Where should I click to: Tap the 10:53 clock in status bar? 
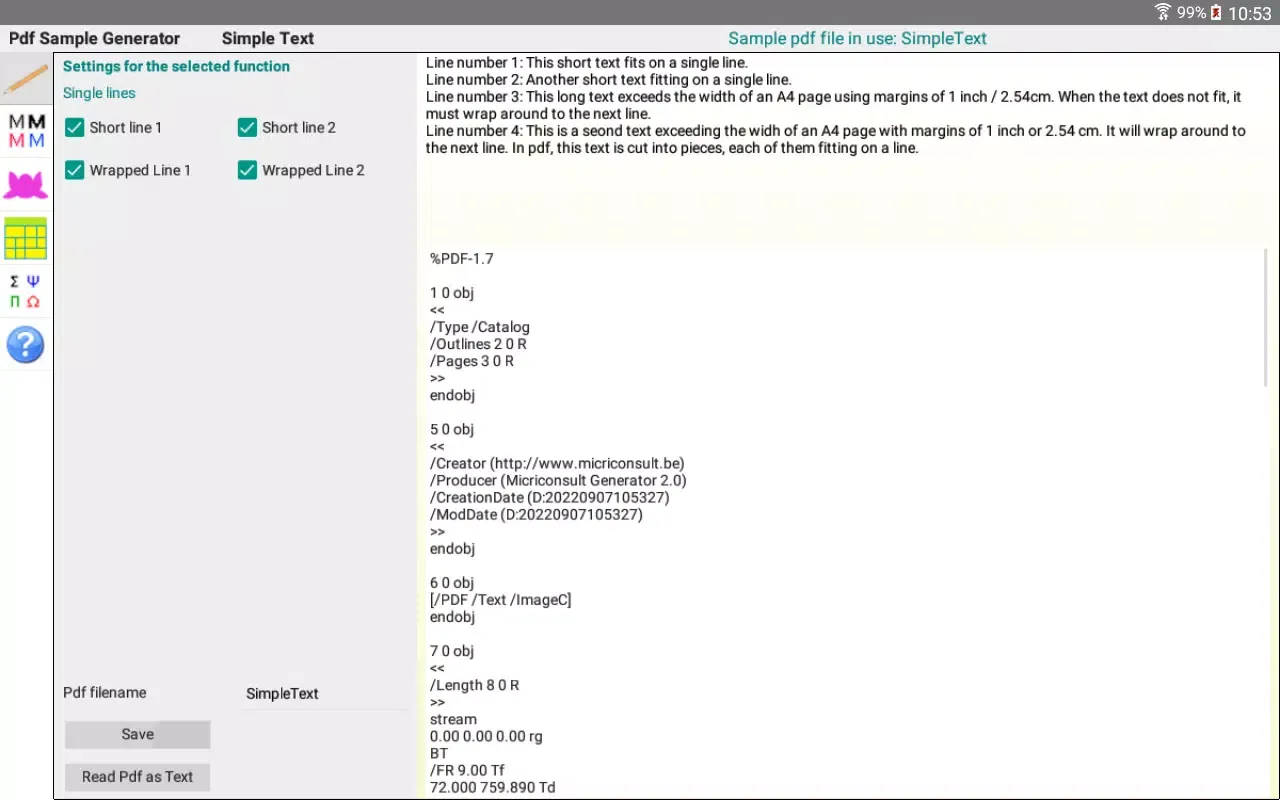click(x=1250, y=13)
